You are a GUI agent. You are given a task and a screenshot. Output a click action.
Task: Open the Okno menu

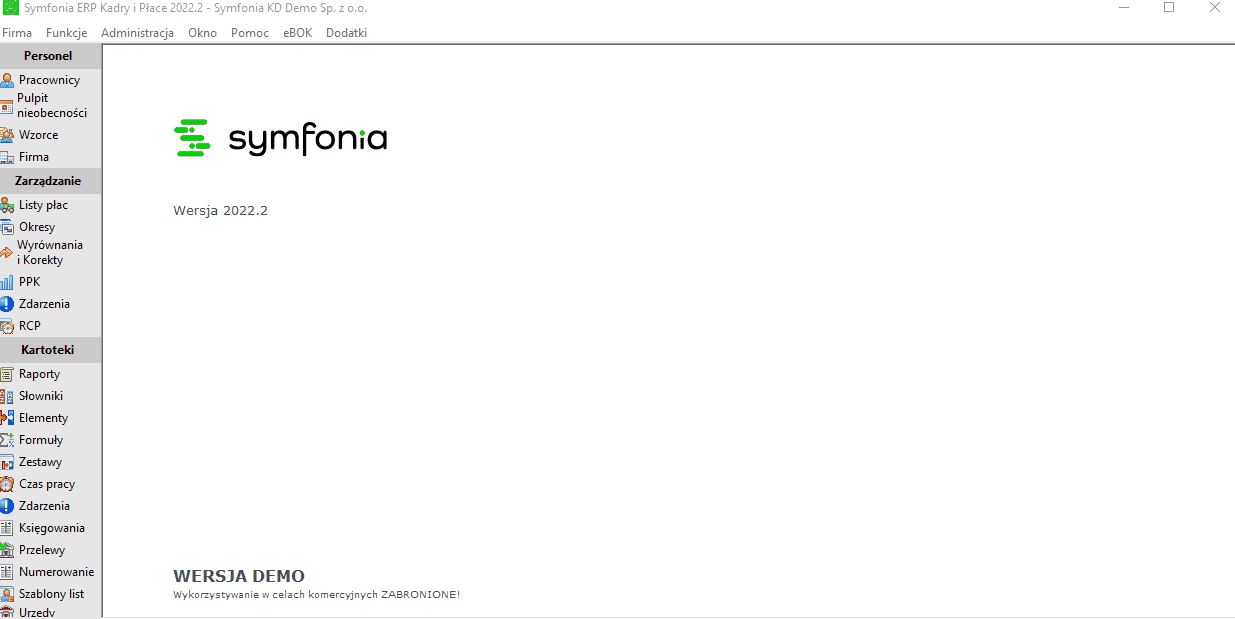point(202,33)
